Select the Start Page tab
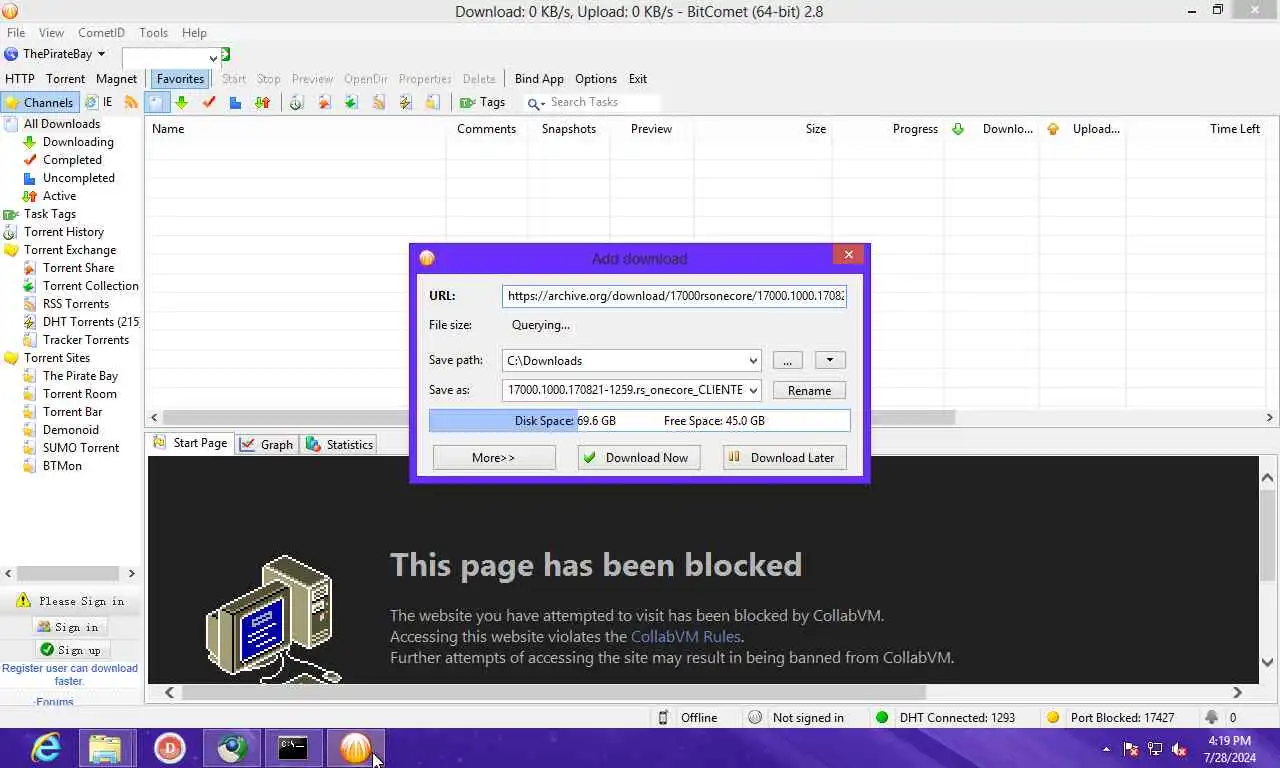Image resolution: width=1280 pixels, height=768 pixels. [190, 443]
